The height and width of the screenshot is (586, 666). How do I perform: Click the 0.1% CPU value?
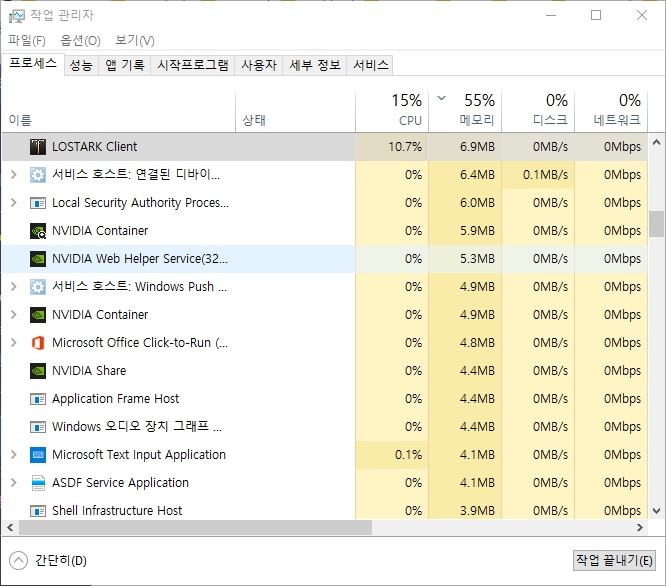click(x=409, y=455)
